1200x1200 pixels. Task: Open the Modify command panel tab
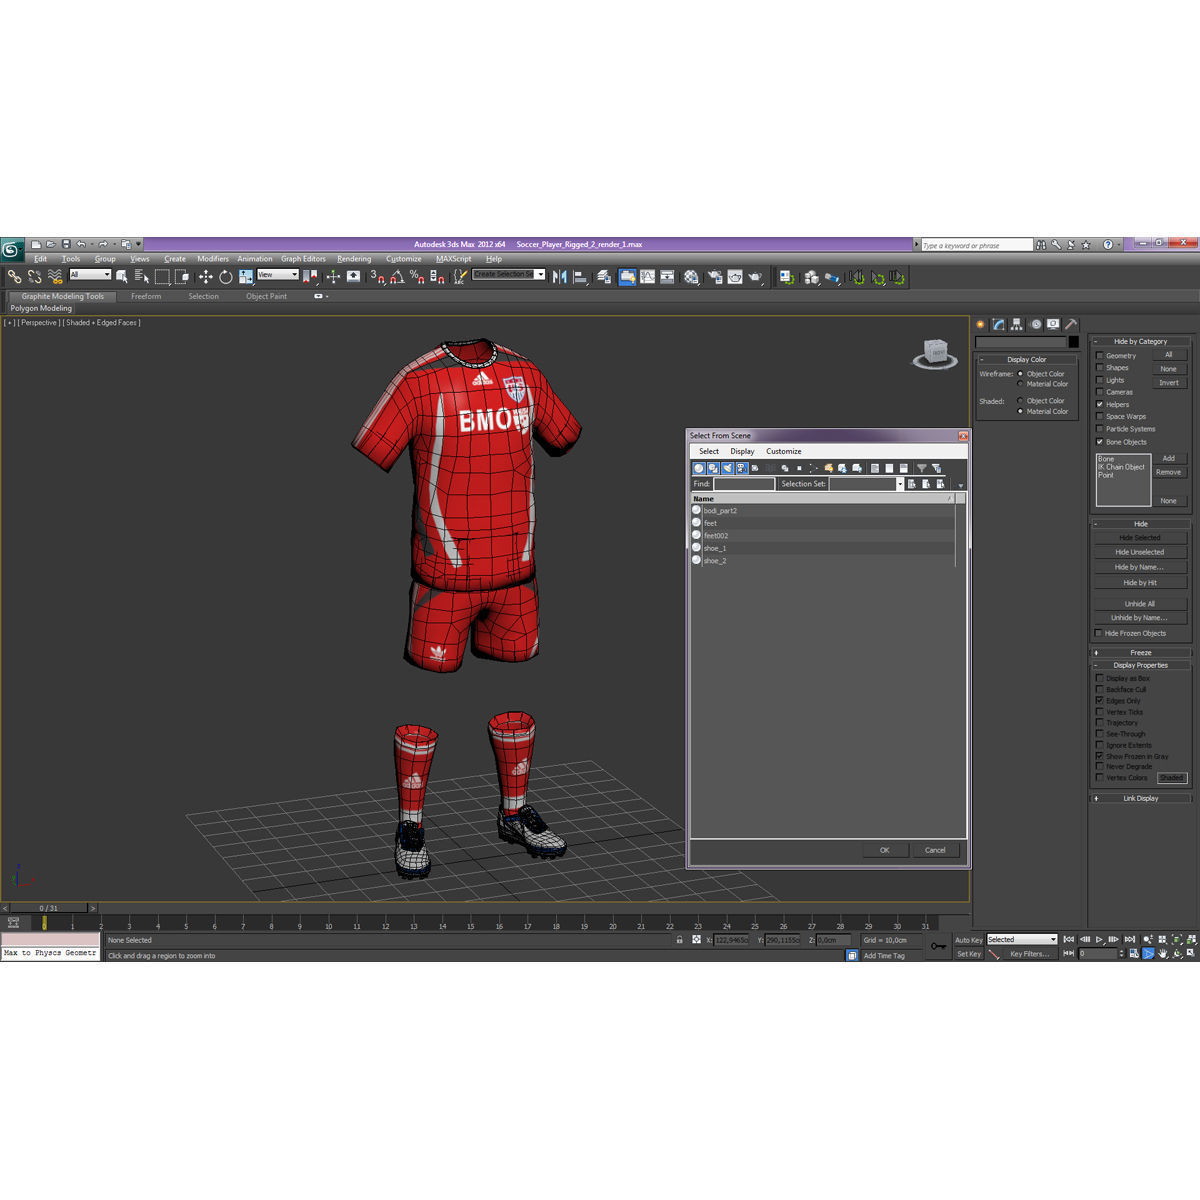coord(998,324)
